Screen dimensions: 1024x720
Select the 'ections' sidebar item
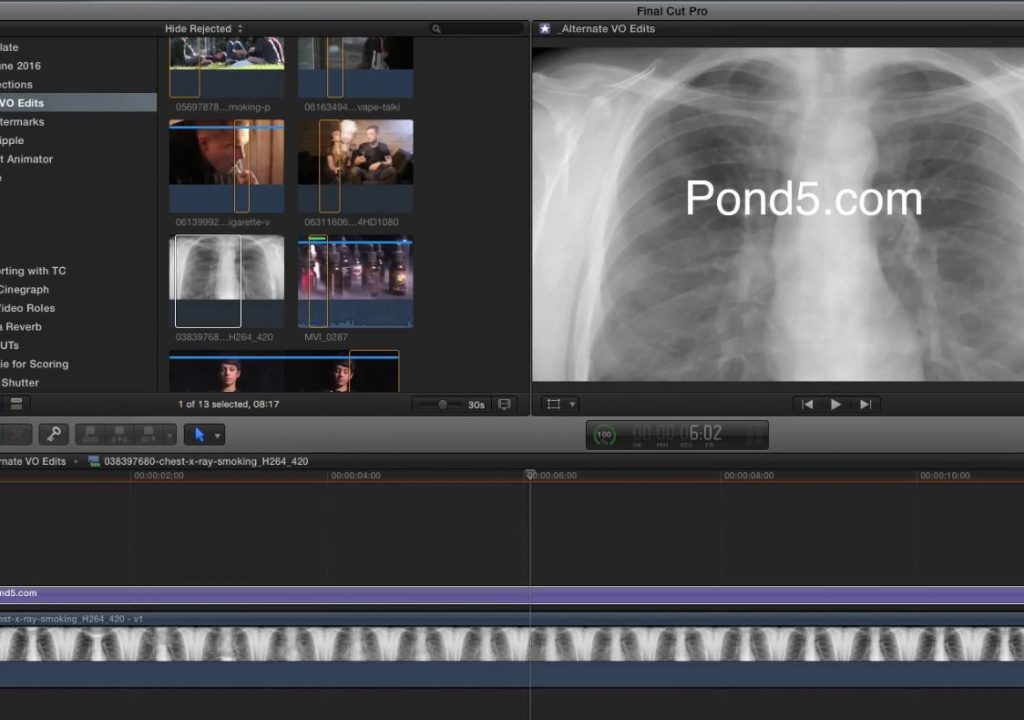16,84
